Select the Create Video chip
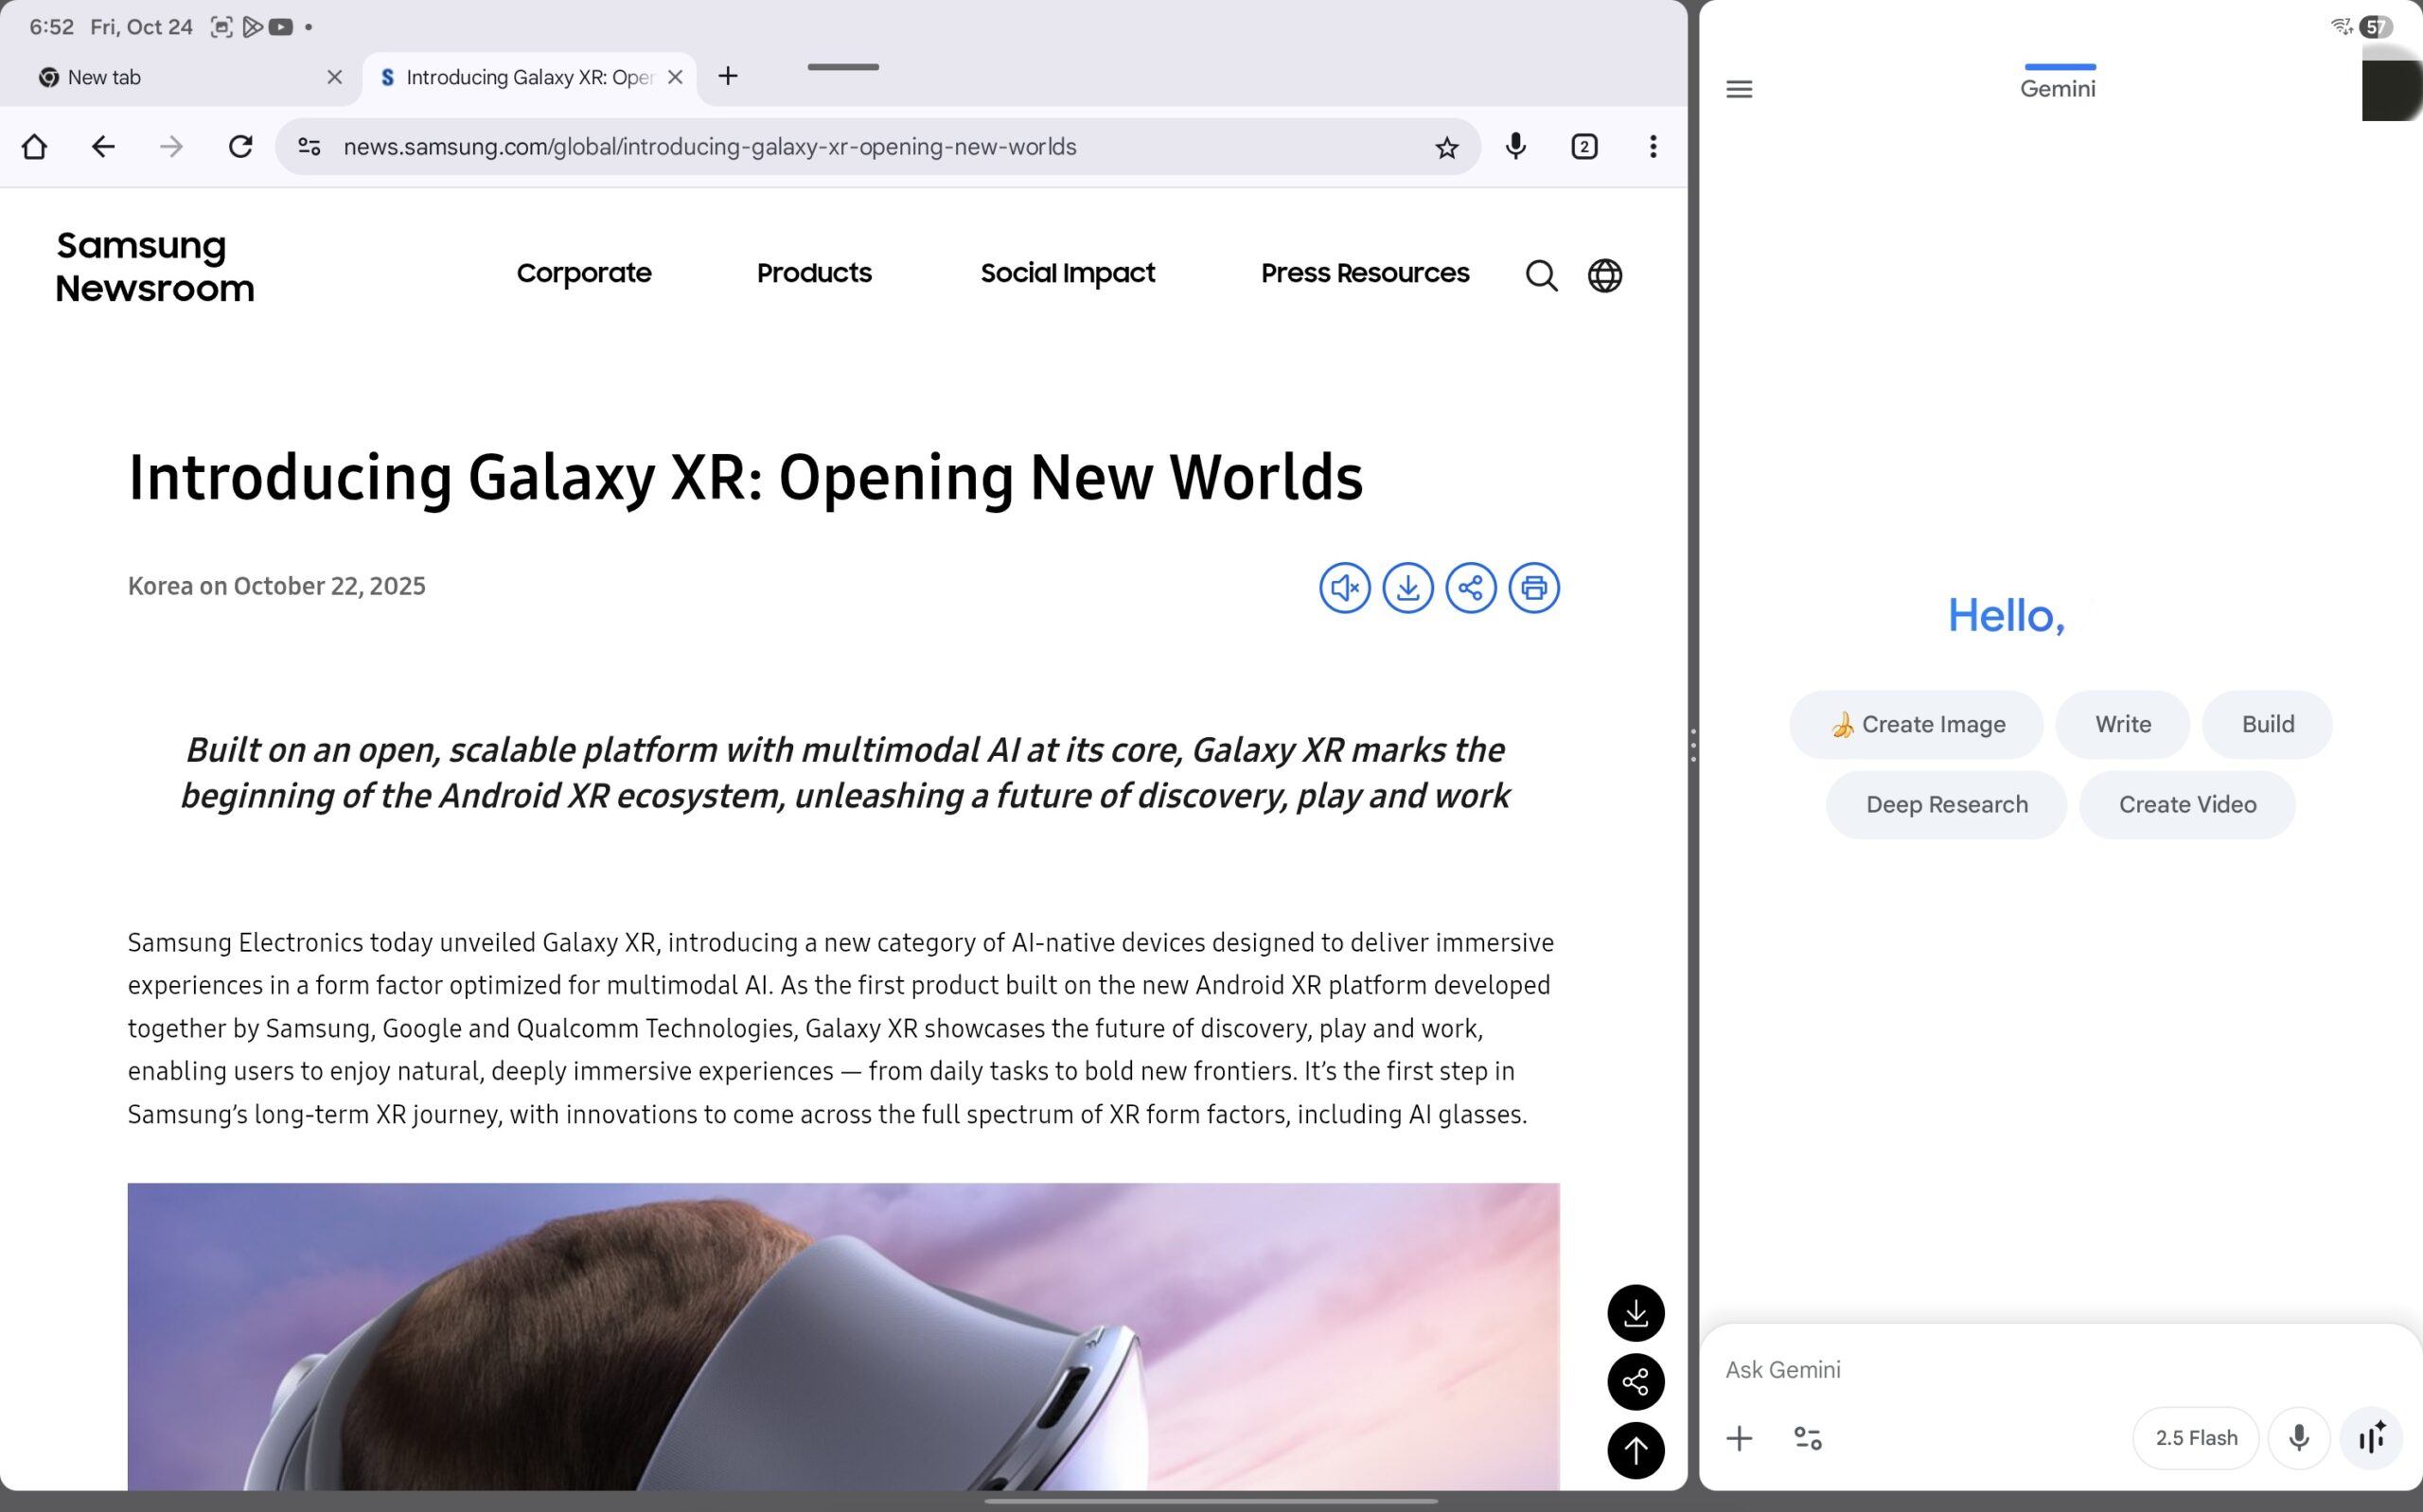The width and height of the screenshot is (2423, 1512). [x=2187, y=805]
